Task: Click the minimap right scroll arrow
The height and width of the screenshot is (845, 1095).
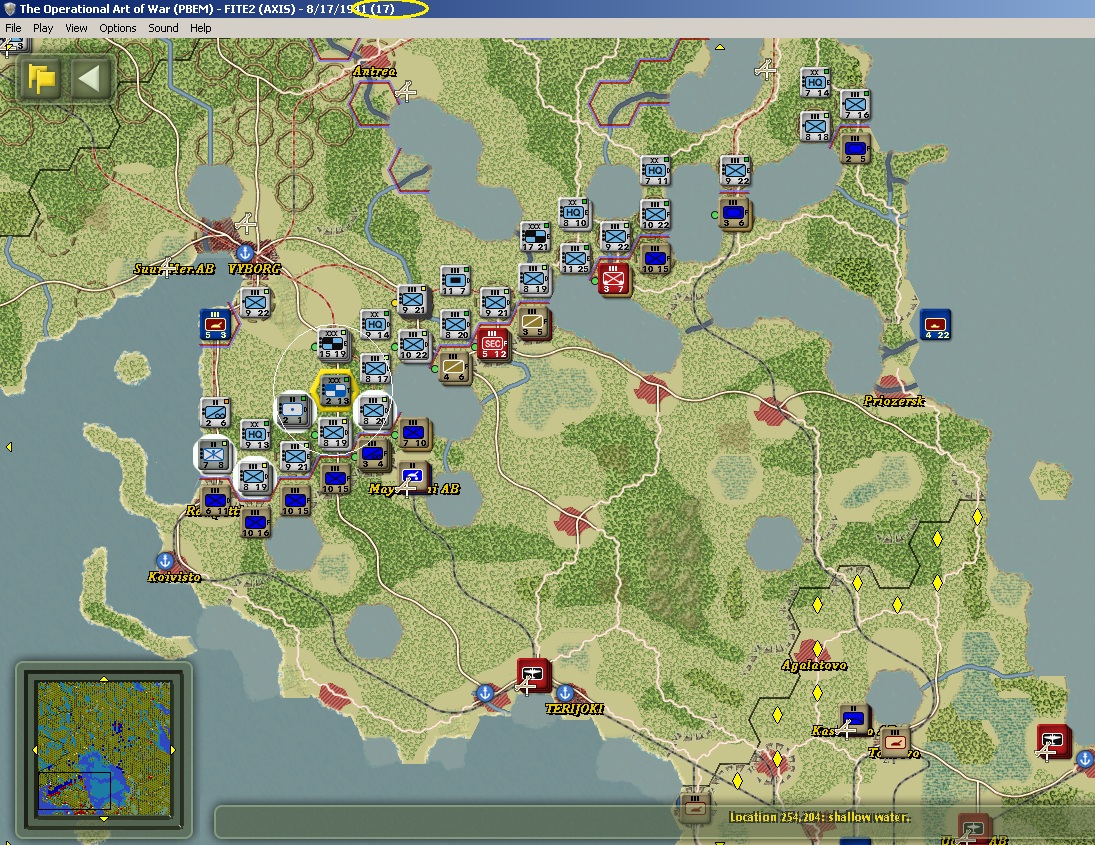Action: [x=173, y=749]
